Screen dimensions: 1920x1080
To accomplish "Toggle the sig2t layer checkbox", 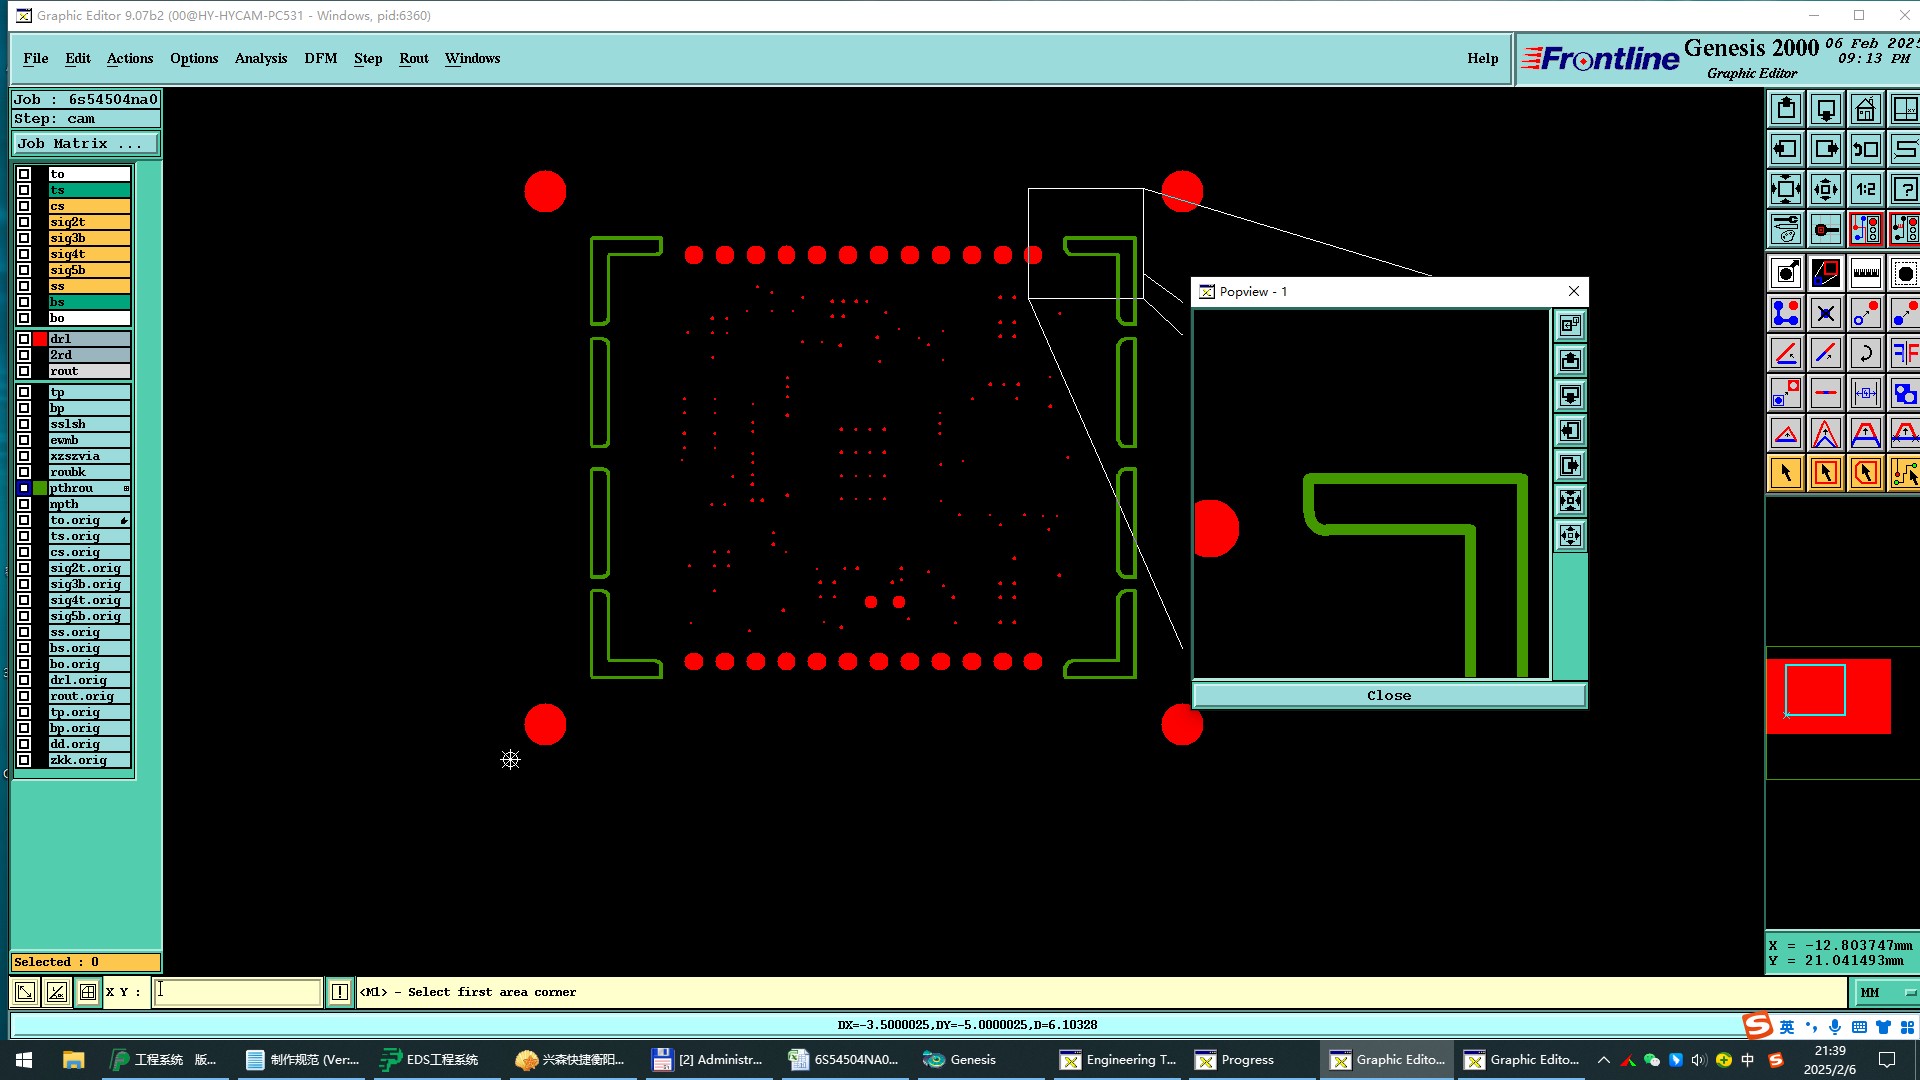I will point(24,222).
